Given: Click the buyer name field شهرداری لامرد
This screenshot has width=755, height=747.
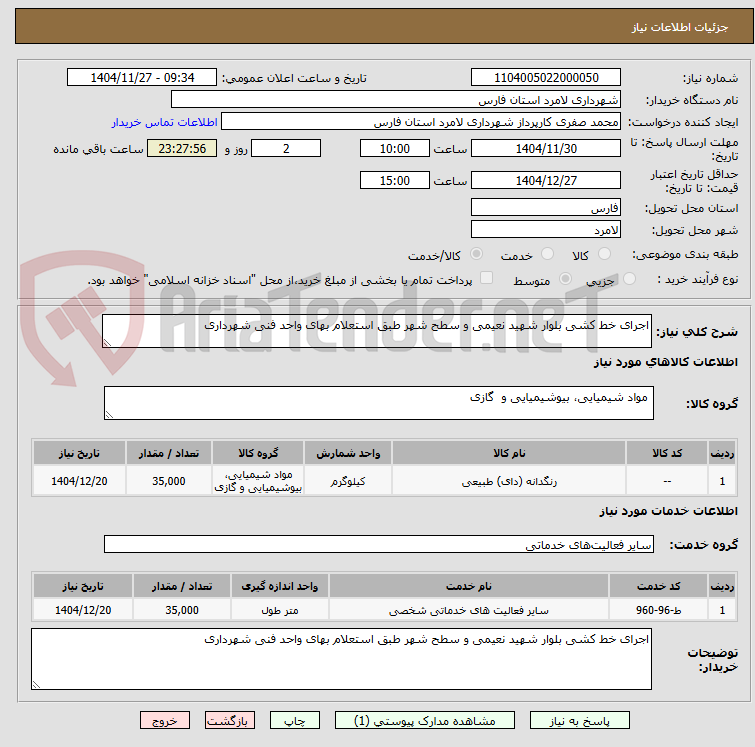Looking at the screenshot, I should [396, 100].
